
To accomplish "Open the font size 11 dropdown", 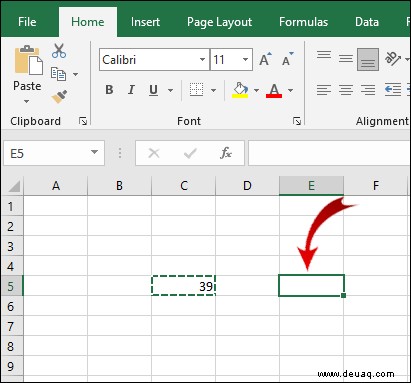I will click(246, 60).
